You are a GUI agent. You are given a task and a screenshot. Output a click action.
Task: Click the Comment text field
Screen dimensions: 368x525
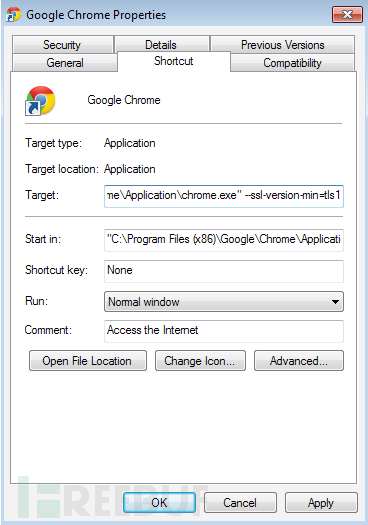[224, 331]
